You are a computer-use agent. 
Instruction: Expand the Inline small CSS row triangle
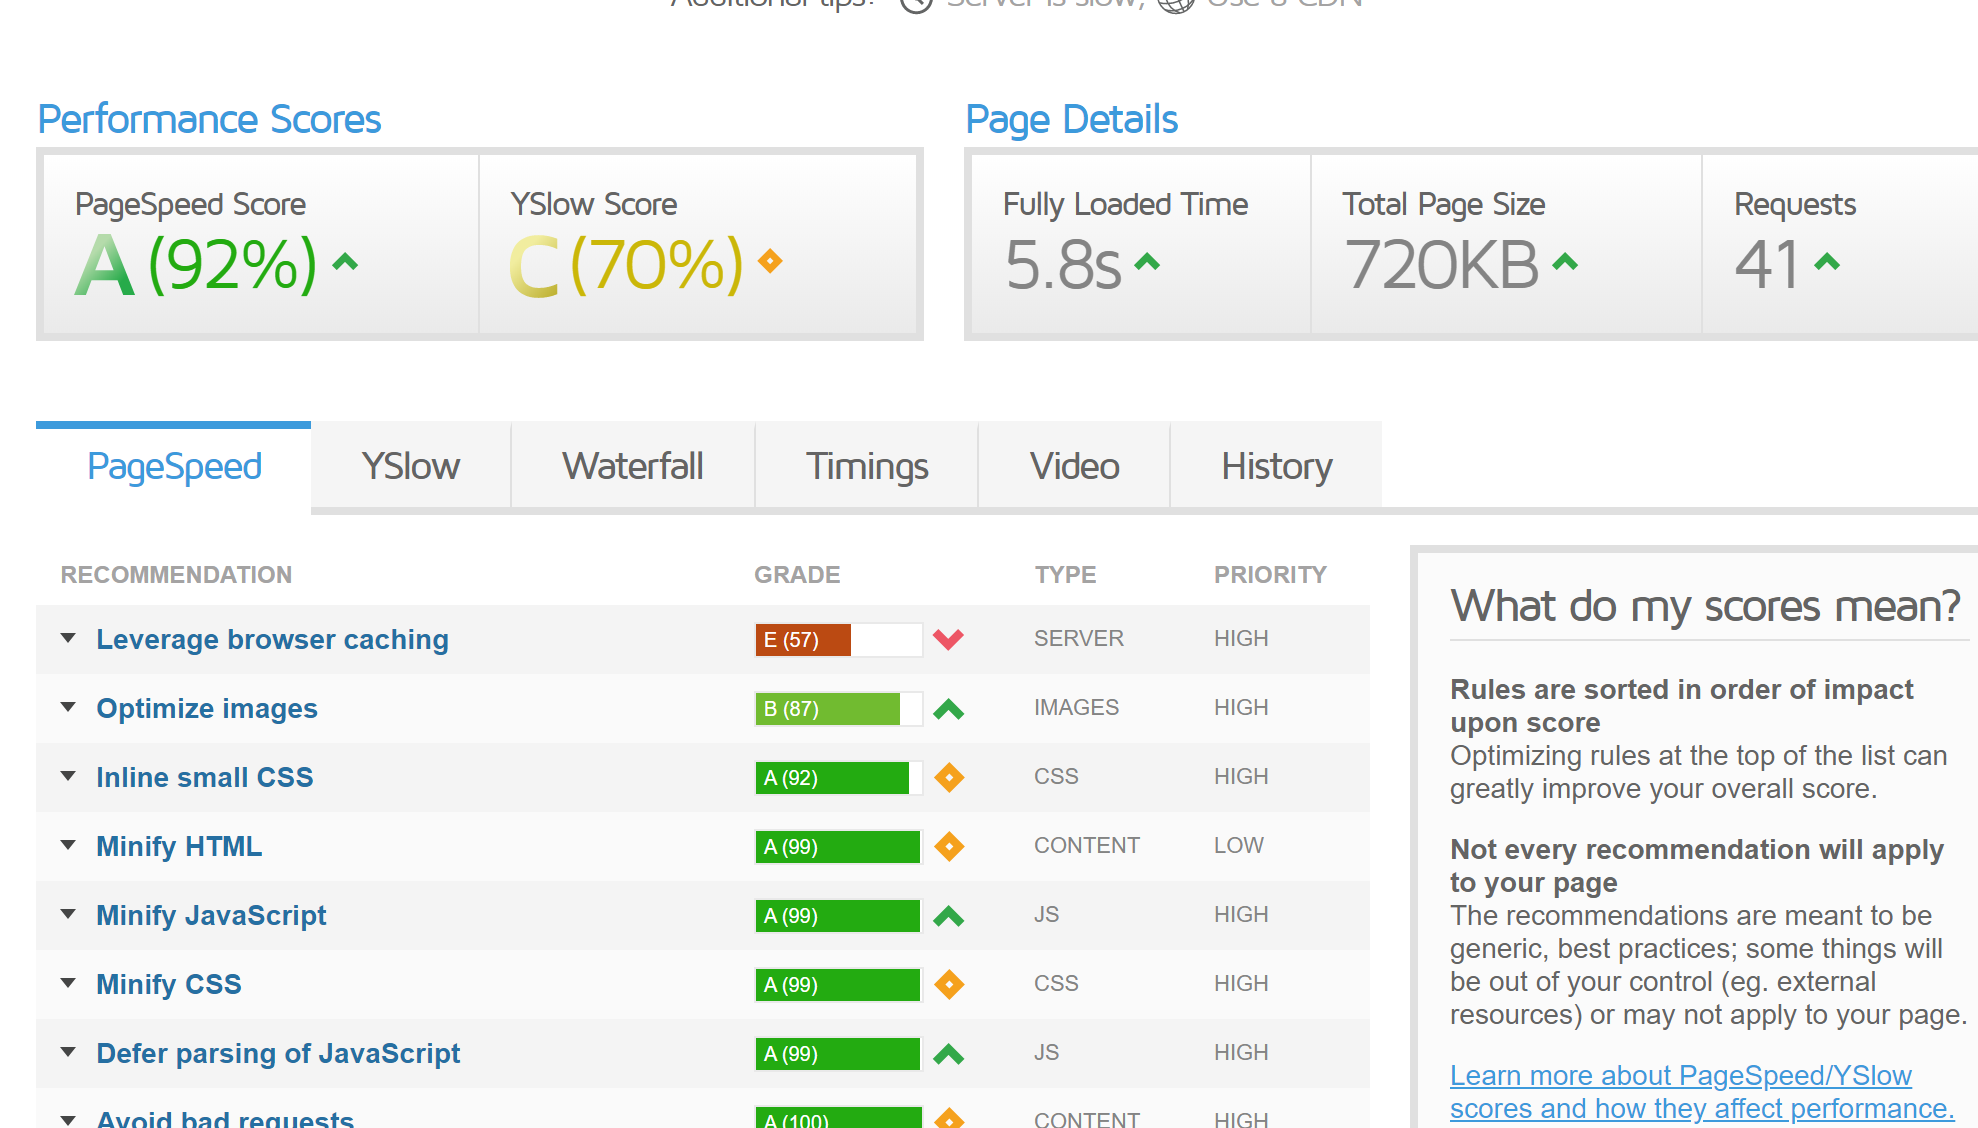coord(68,776)
